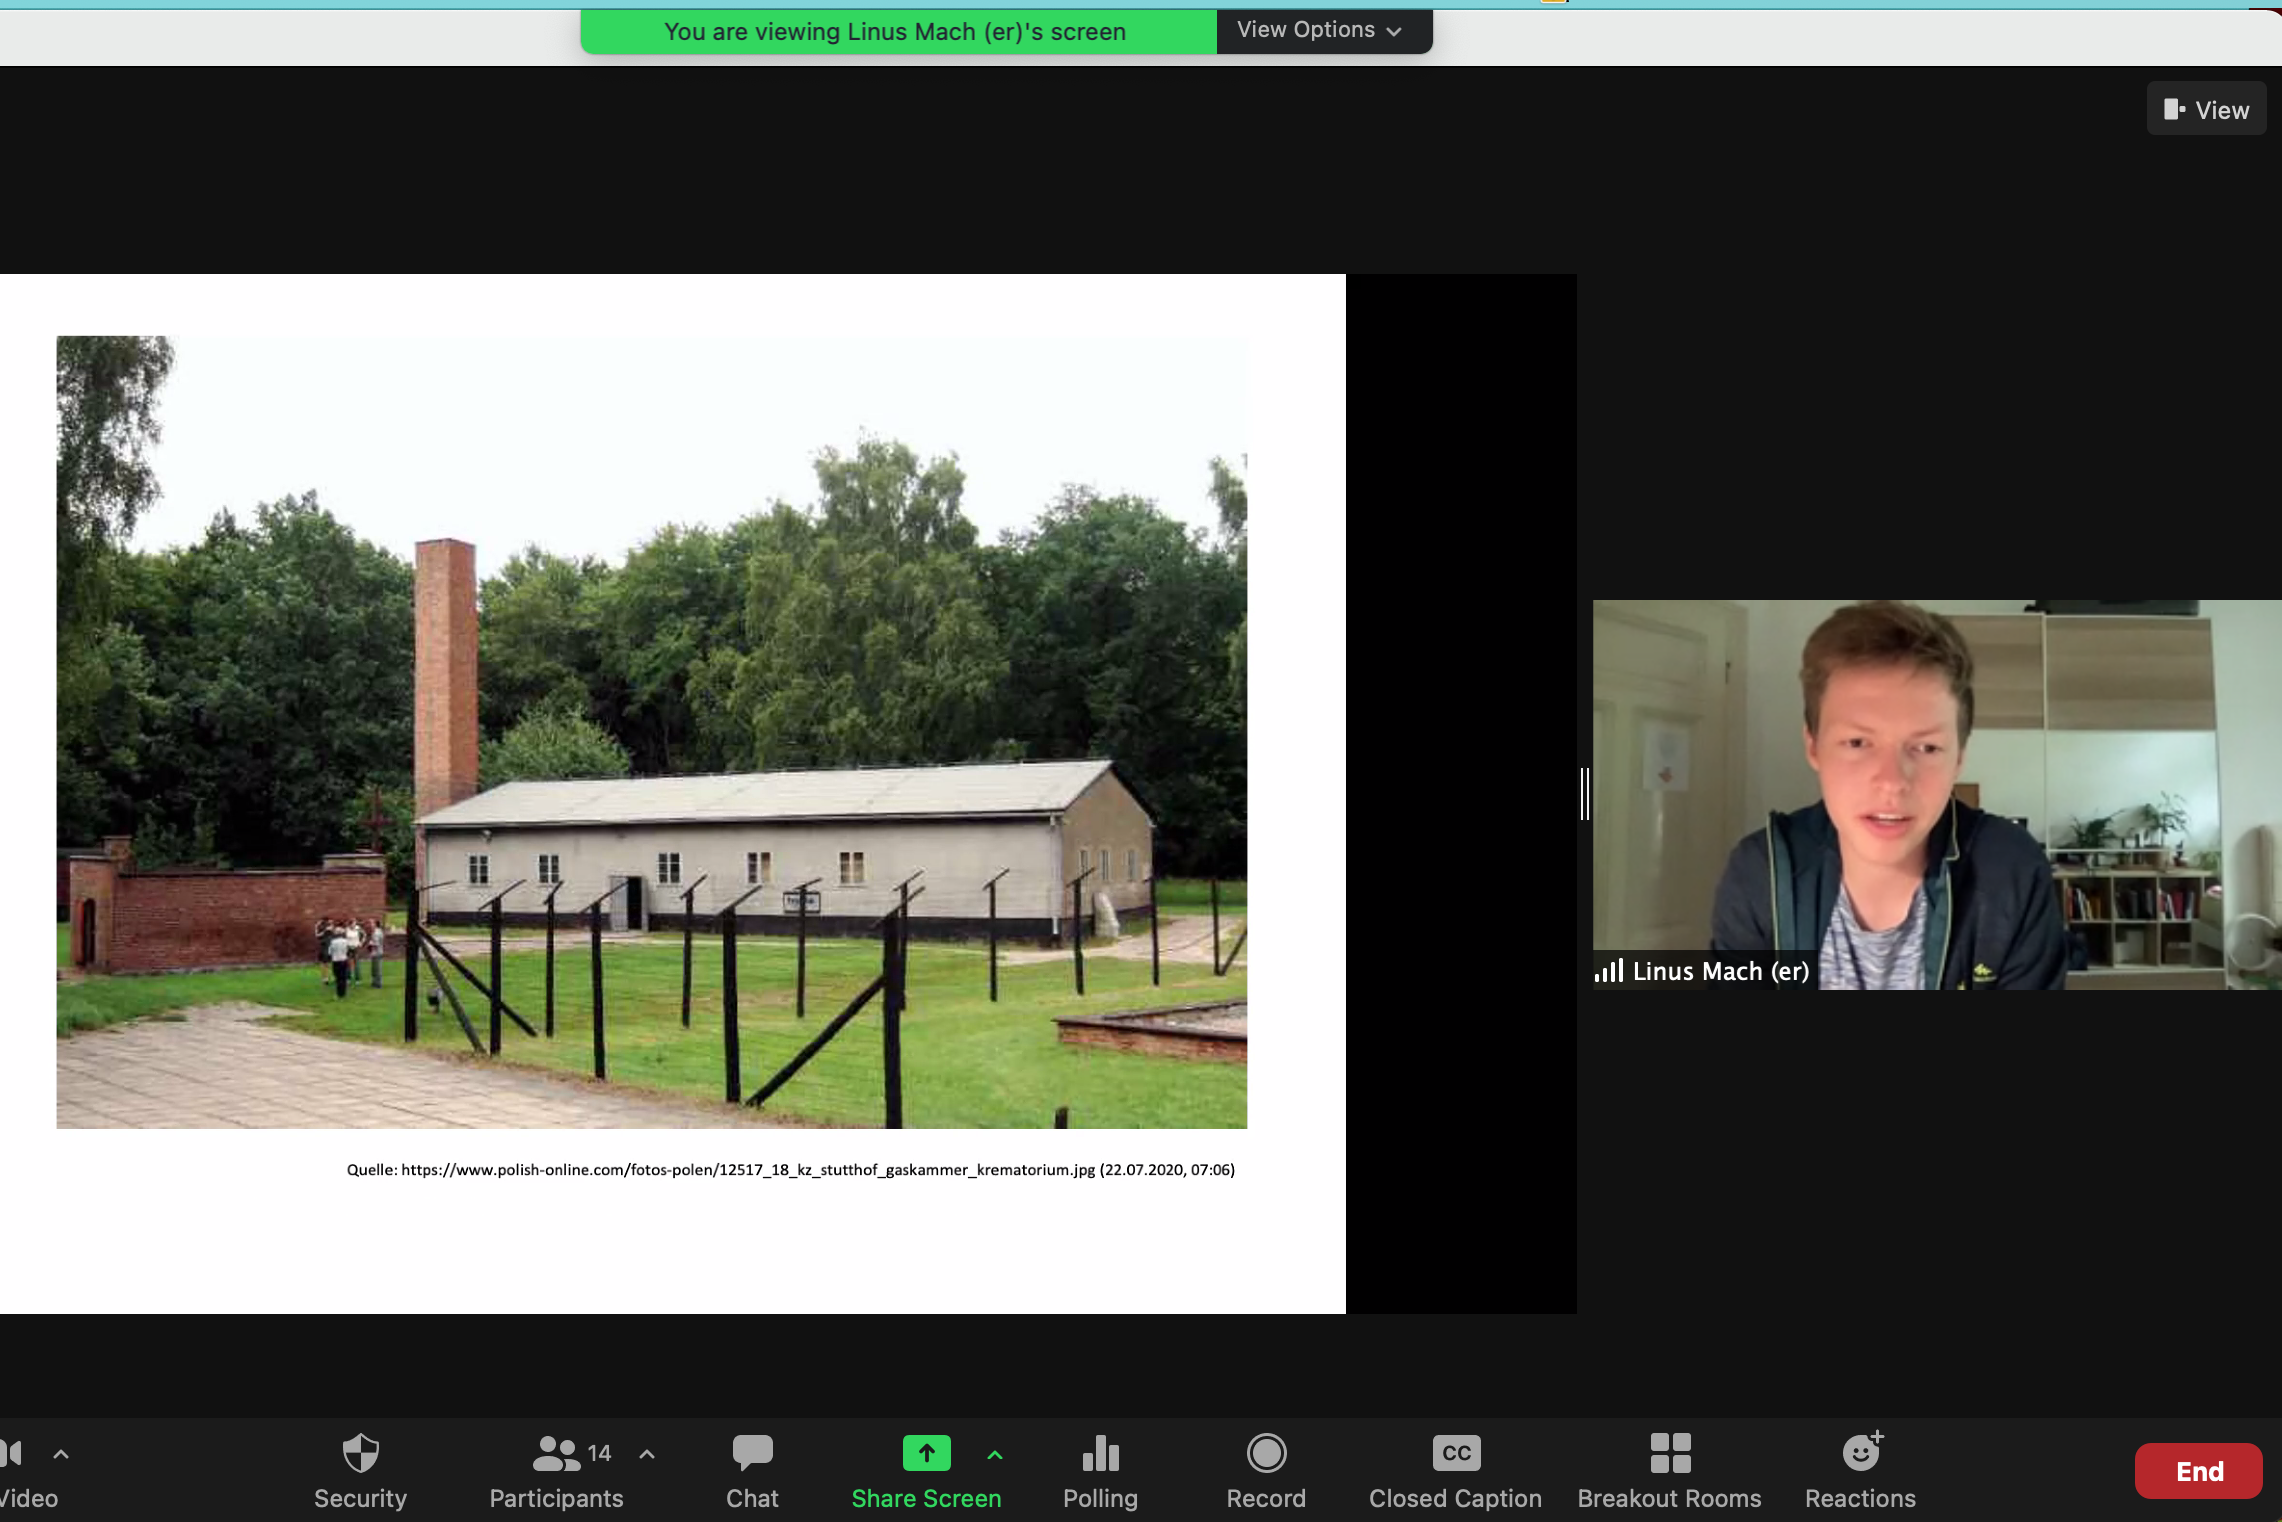2282x1522 pixels.
Task: Toggle Closed Caption on
Action: tap(1455, 1453)
